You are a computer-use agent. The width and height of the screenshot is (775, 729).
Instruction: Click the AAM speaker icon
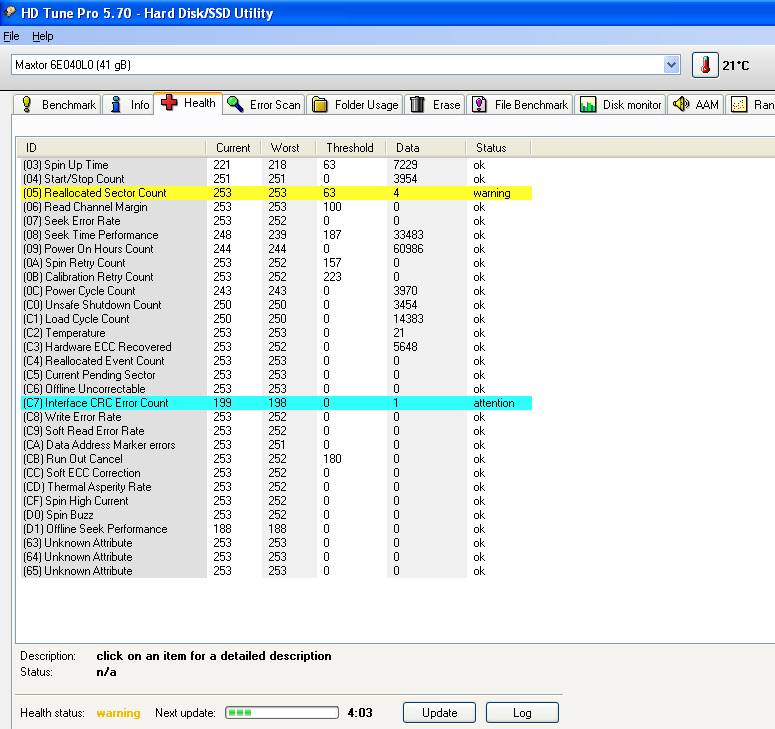(681, 104)
